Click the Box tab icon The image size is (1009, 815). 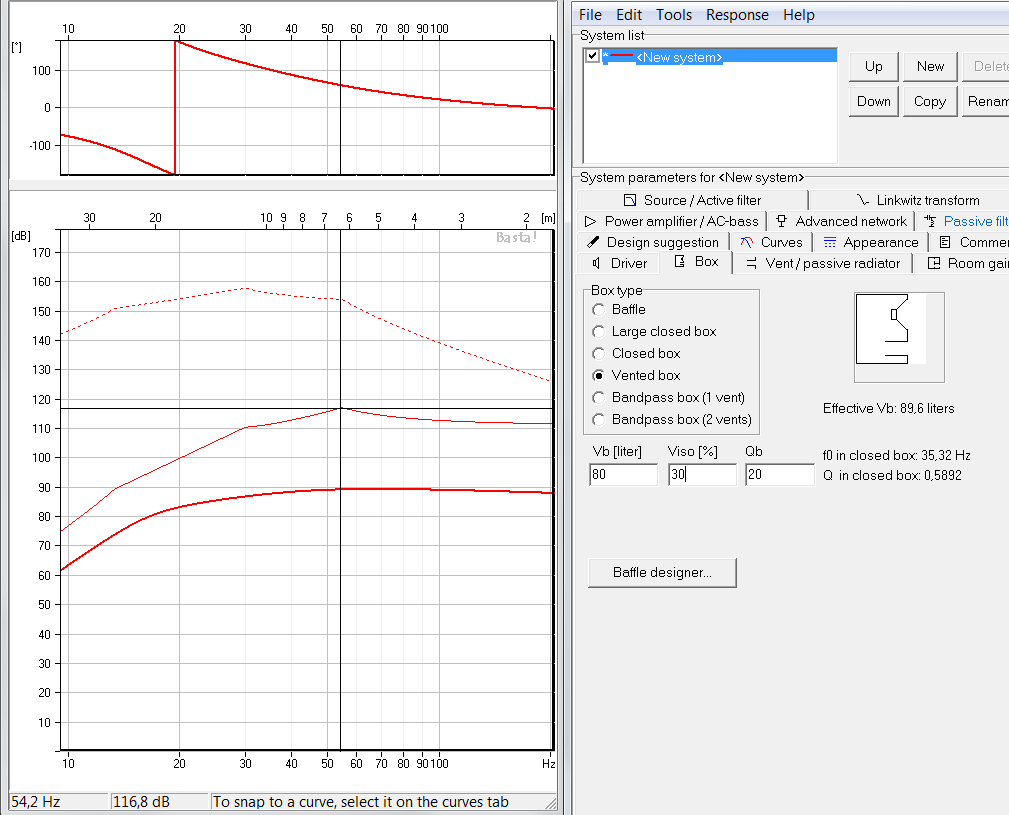pyautogui.click(x=680, y=261)
